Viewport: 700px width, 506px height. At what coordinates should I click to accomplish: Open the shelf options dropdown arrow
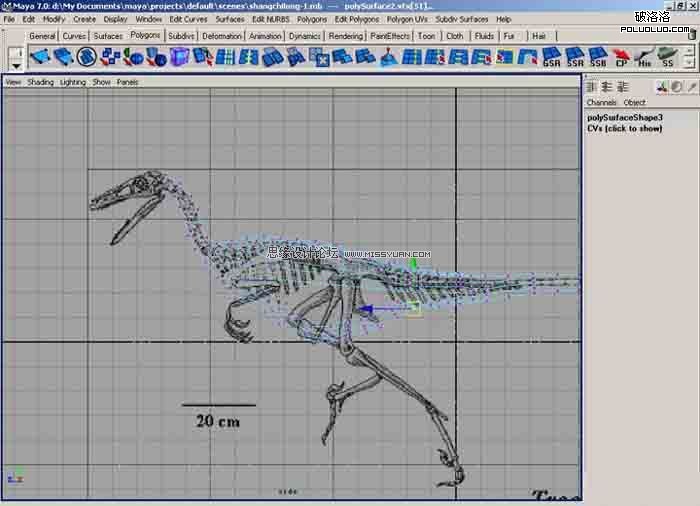click(17, 66)
